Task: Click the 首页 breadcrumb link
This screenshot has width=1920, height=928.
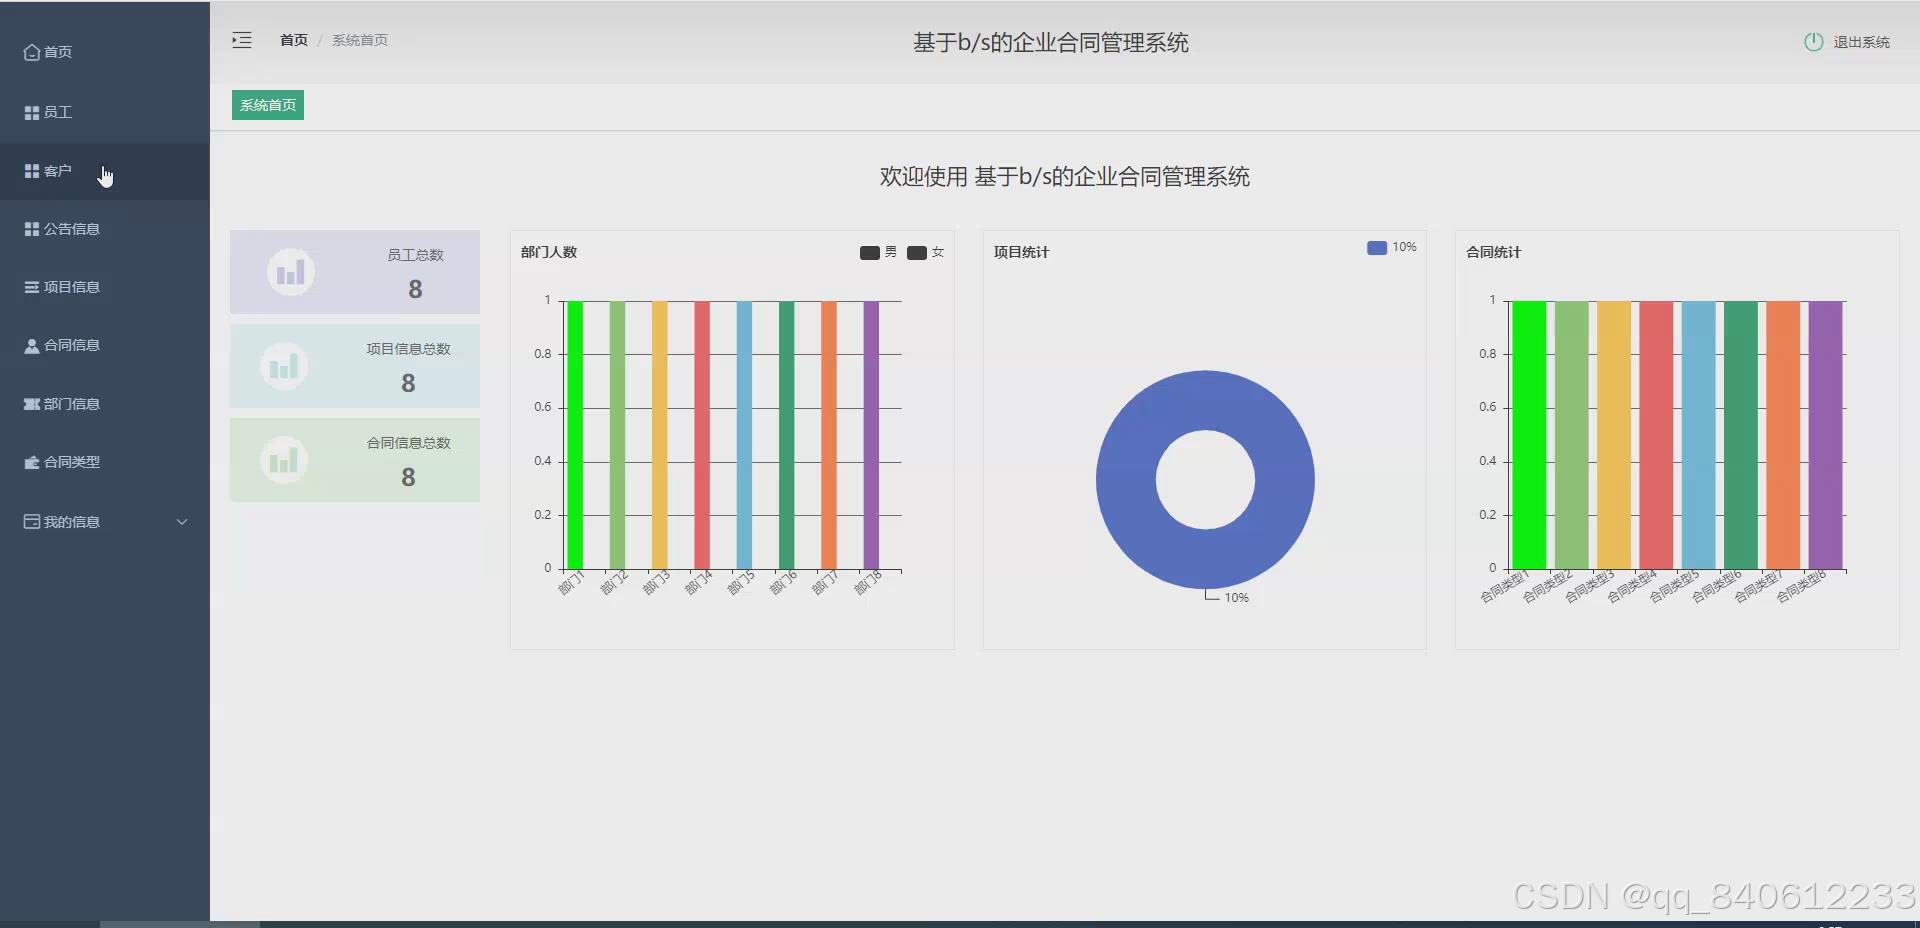Action: (x=293, y=39)
